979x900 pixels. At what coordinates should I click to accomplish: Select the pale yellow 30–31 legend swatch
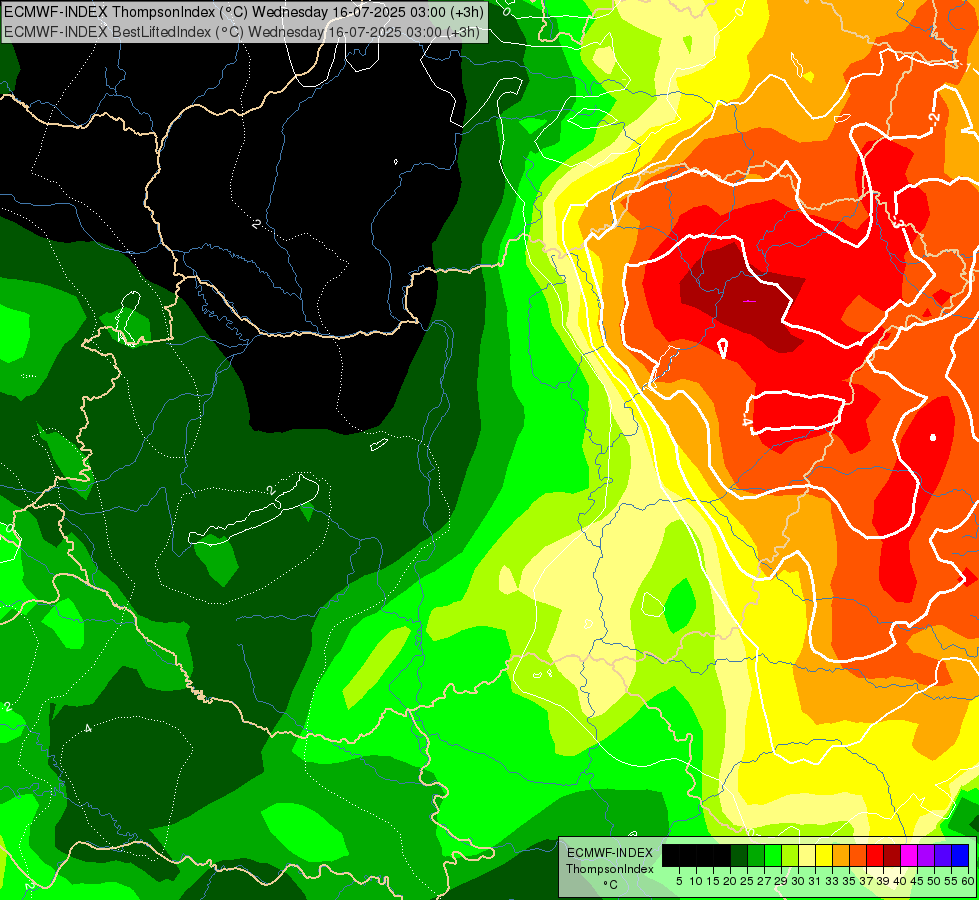tap(807, 855)
